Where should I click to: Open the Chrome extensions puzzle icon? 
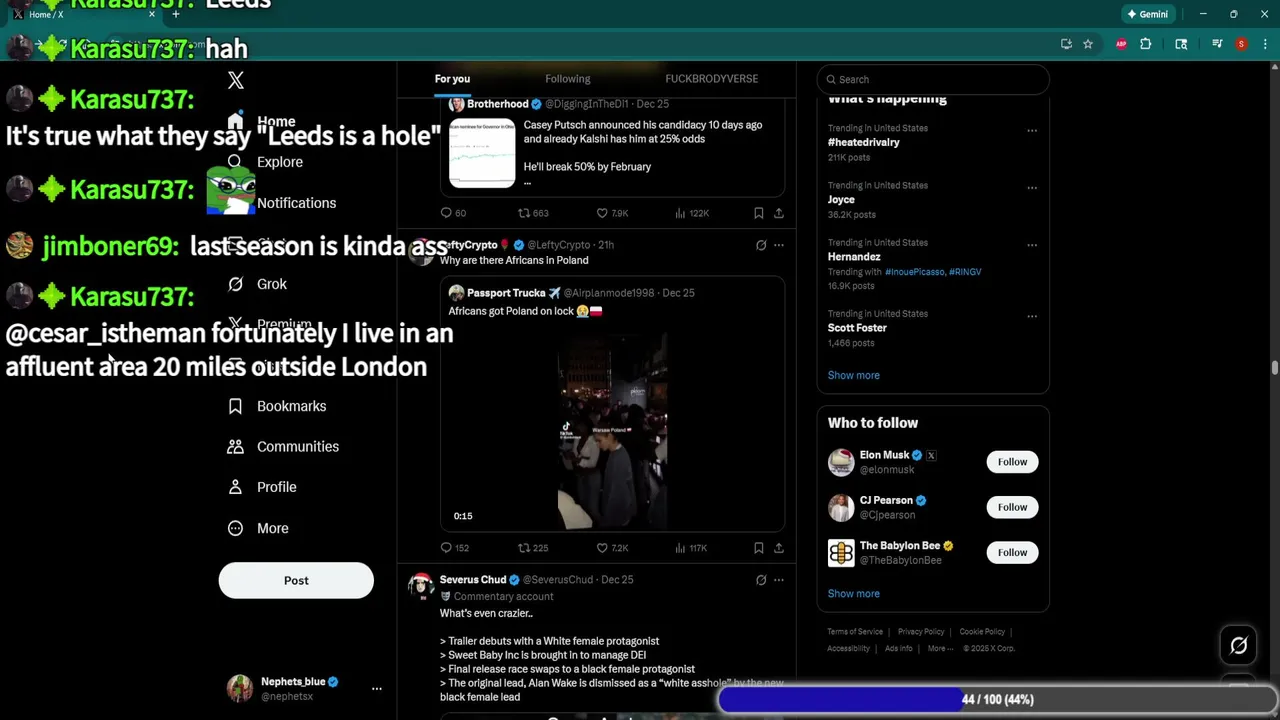point(1146,44)
